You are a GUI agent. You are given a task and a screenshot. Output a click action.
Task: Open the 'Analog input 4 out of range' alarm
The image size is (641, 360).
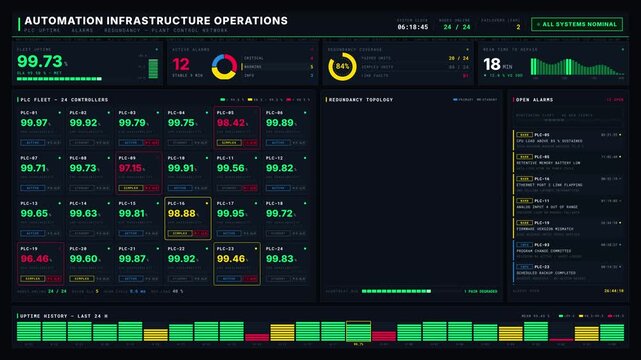(x=568, y=206)
